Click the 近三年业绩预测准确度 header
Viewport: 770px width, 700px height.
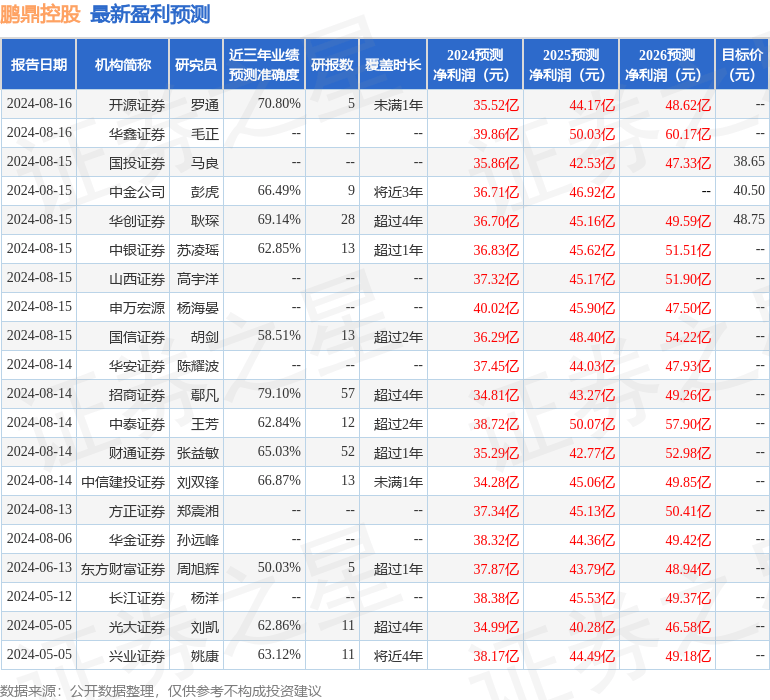coord(264,64)
